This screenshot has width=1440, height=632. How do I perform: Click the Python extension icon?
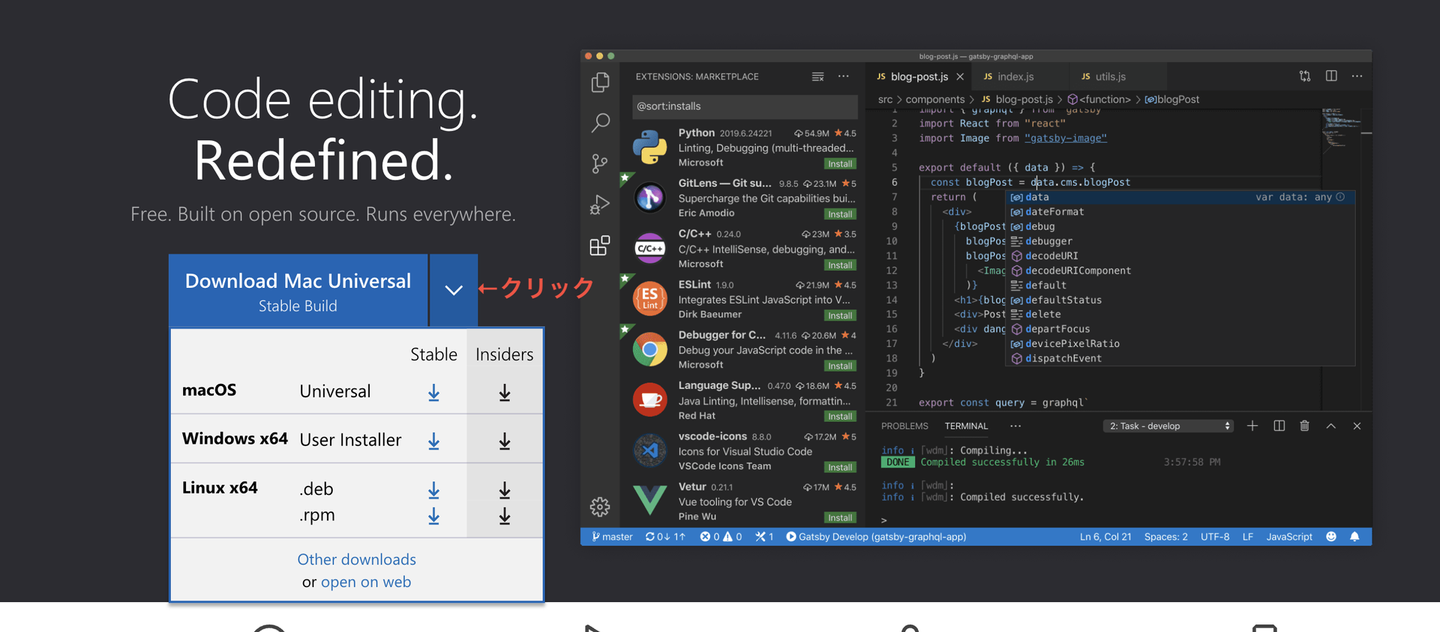650,147
